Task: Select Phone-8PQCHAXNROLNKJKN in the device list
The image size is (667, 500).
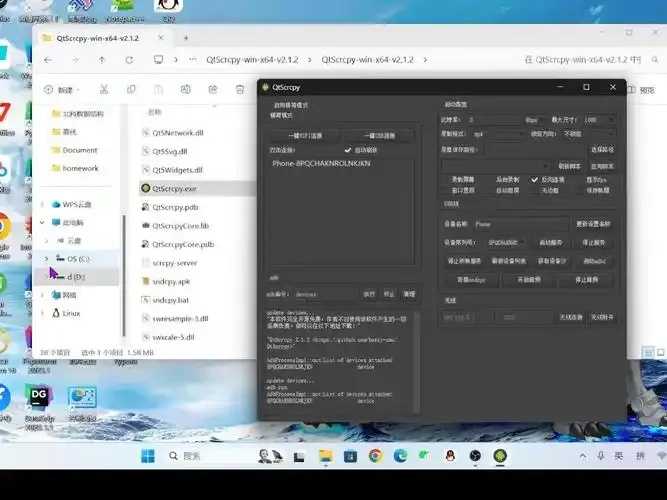Action: coord(321,163)
